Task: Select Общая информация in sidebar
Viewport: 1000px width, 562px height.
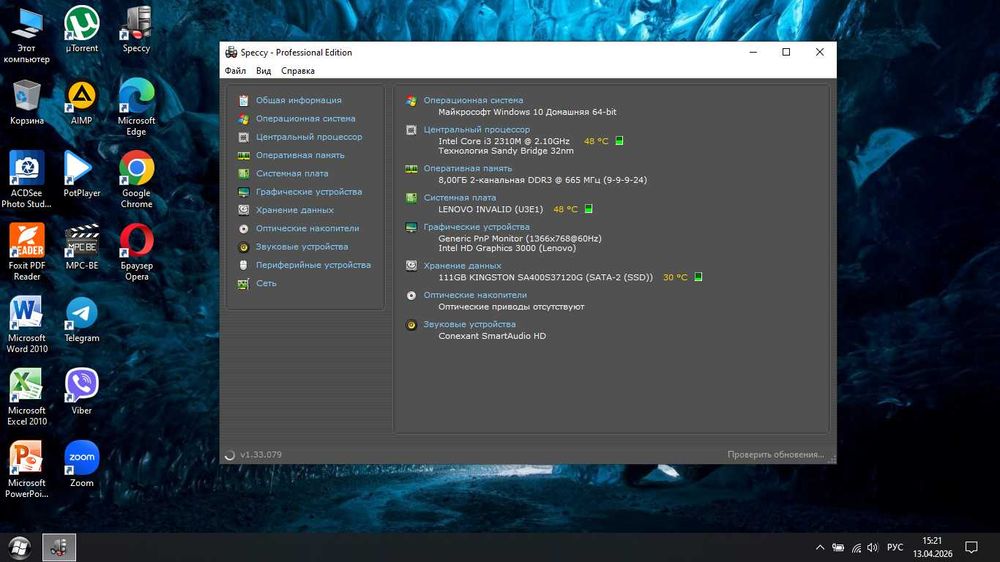Action: 298,100
